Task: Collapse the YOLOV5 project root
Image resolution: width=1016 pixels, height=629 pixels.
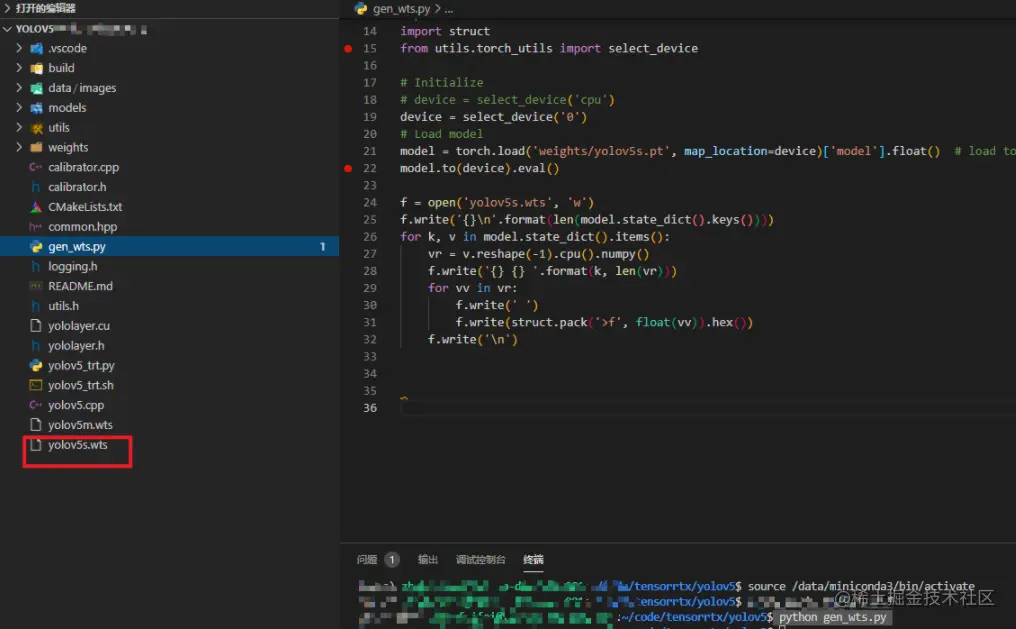Action: pyautogui.click(x=7, y=29)
